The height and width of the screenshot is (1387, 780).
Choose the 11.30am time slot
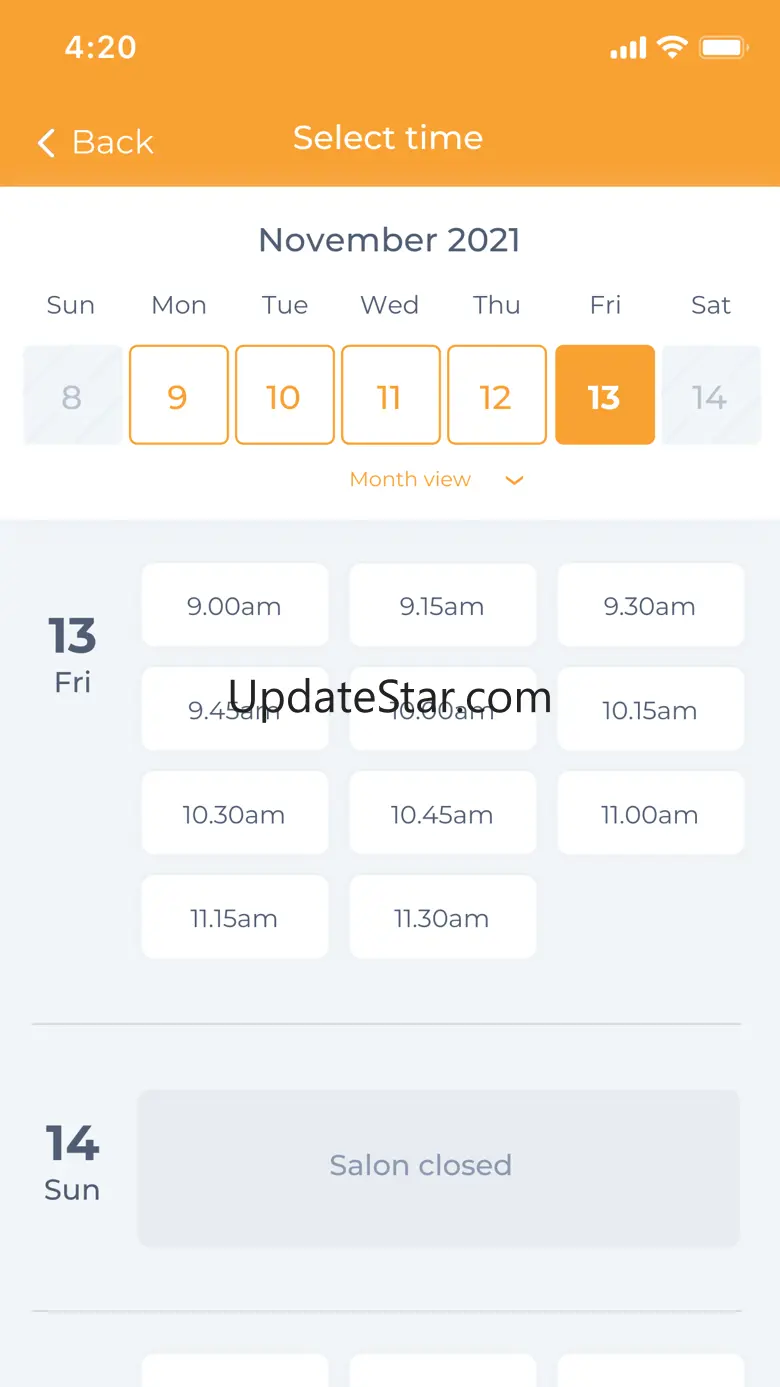point(442,918)
